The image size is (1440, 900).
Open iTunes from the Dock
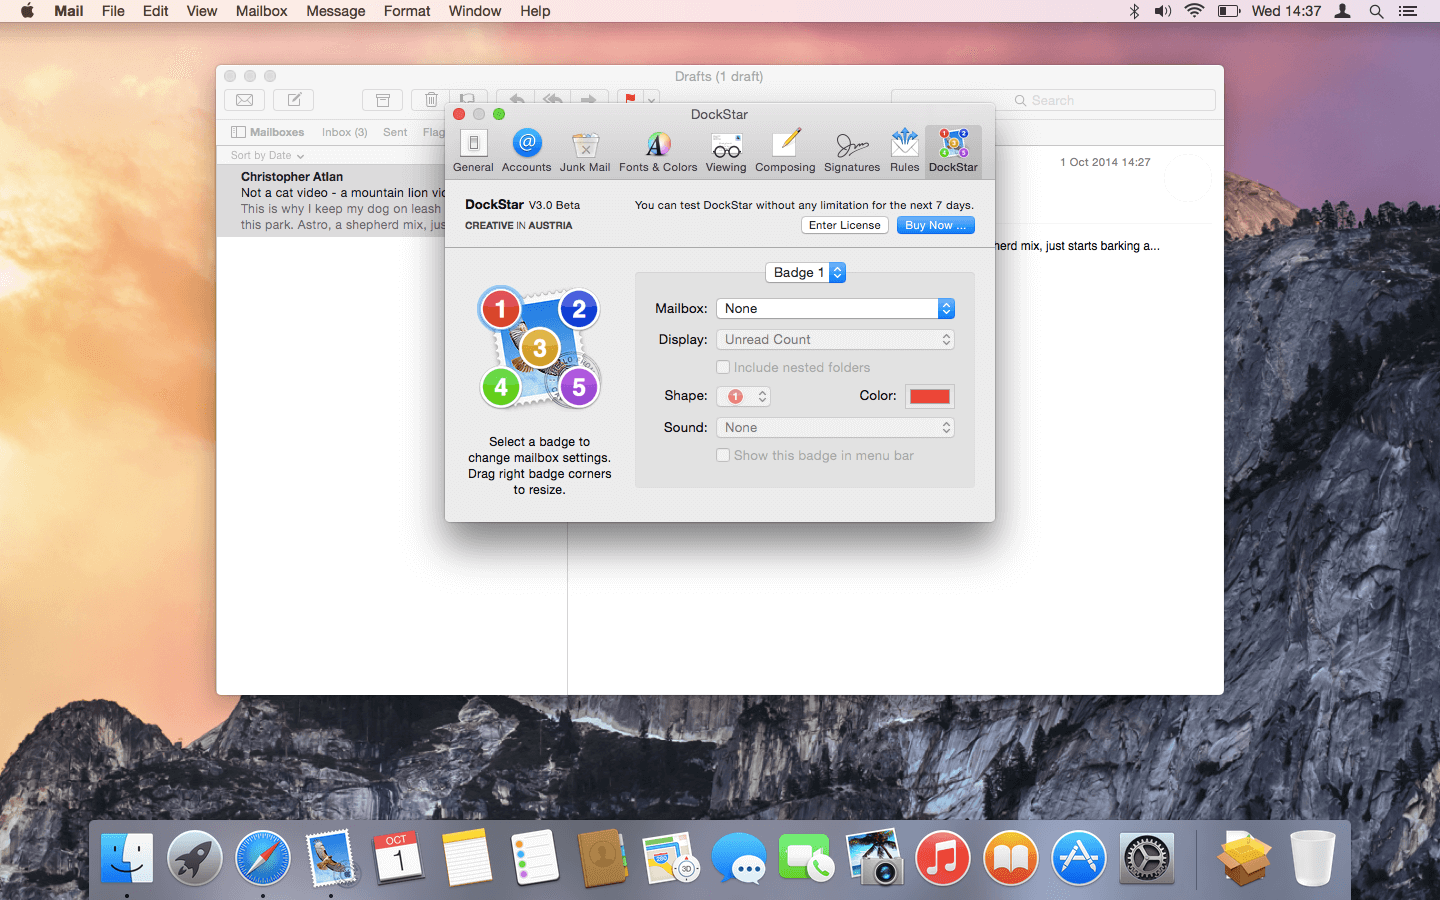943,859
